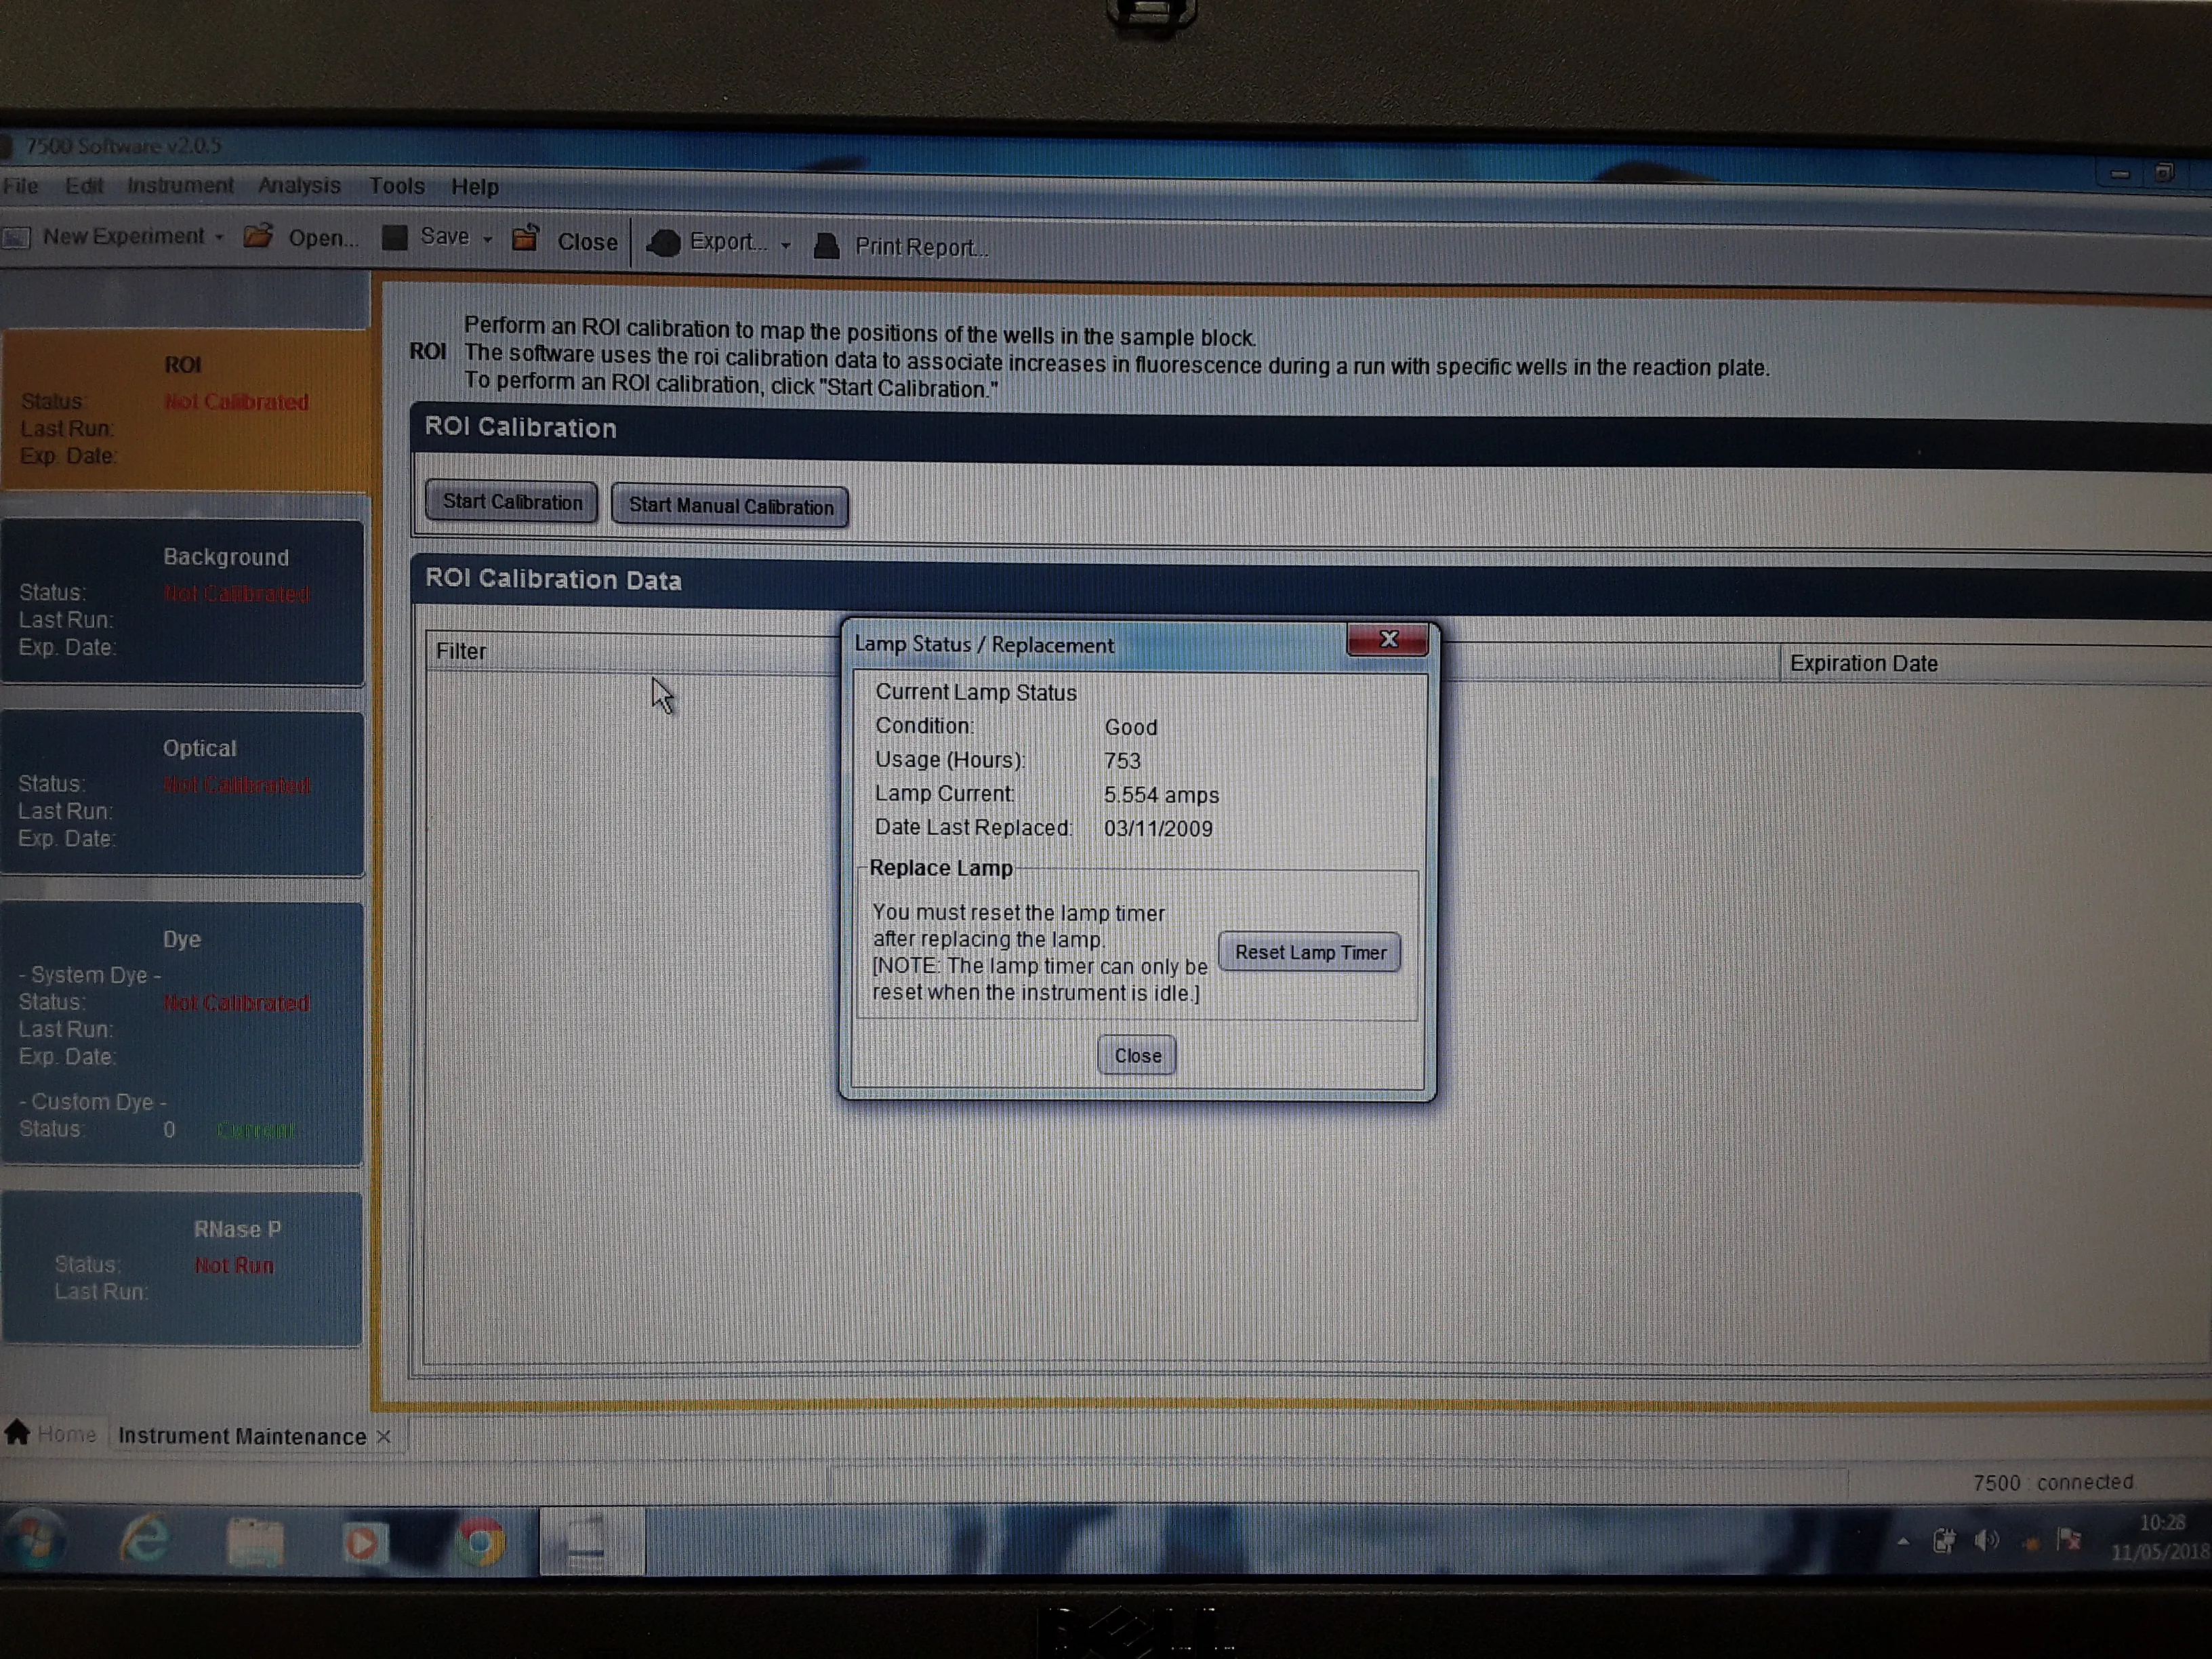
Task: Click the Save disk icon
Action: (x=395, y=237)
